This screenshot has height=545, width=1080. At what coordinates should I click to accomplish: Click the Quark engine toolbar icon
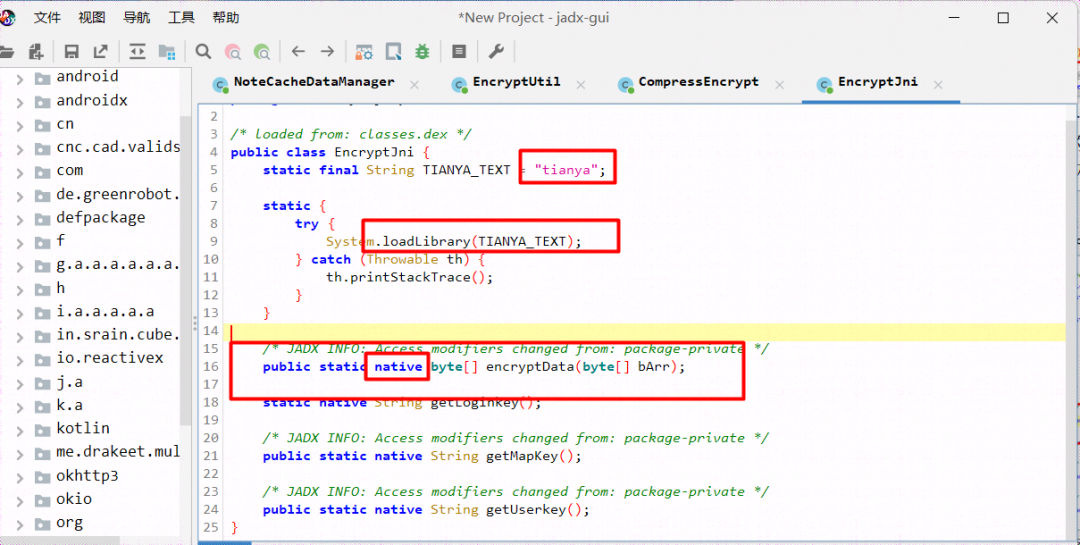click(x=393, y=51)
